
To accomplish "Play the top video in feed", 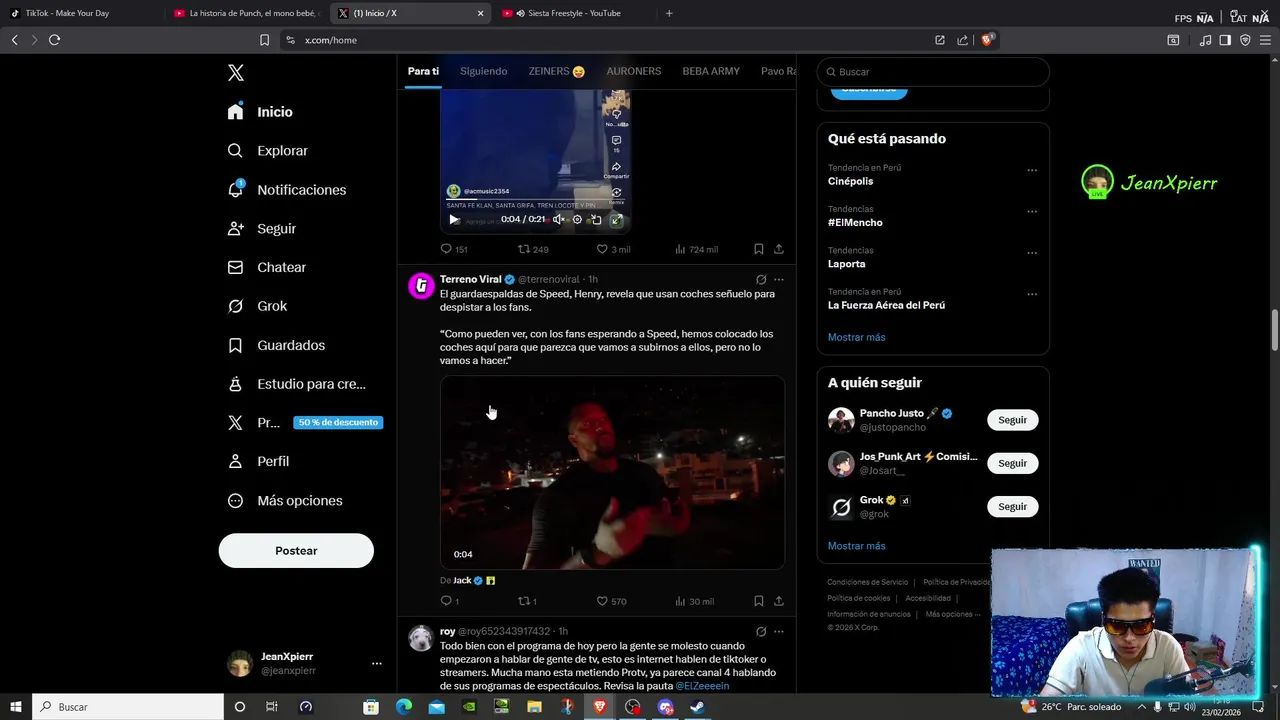I will tap(454, 220).
